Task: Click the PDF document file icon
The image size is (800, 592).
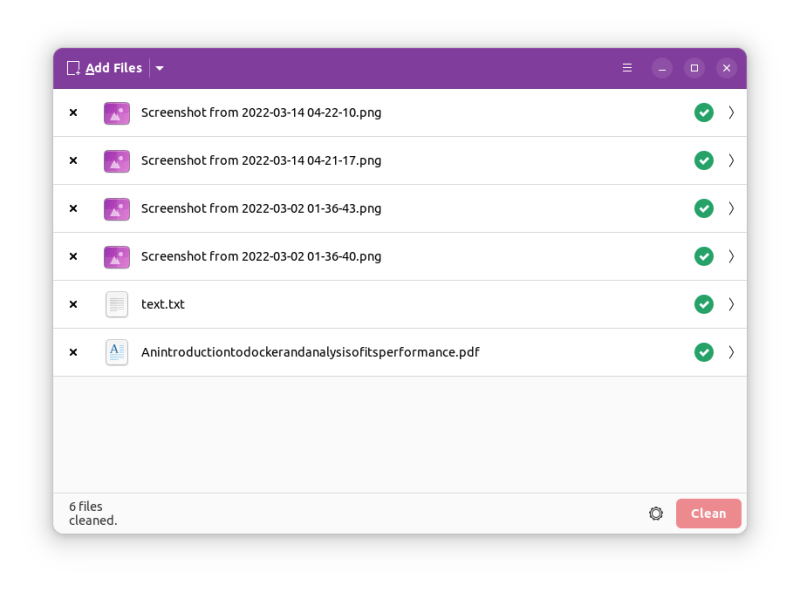Action: [x=117, y=352]
